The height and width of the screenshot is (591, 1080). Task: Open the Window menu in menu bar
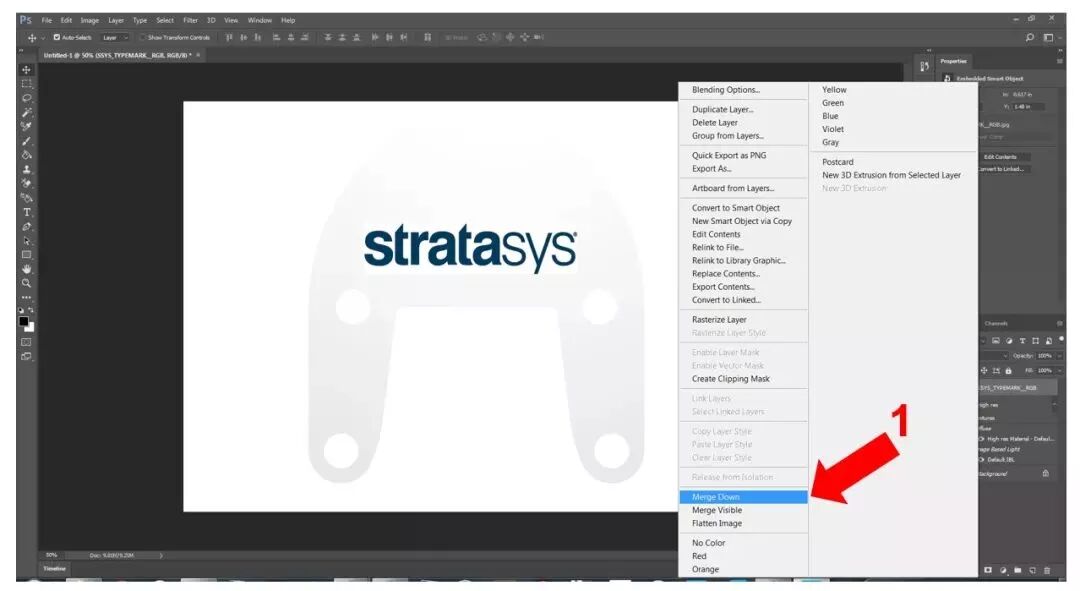click(x=260, y=20)
